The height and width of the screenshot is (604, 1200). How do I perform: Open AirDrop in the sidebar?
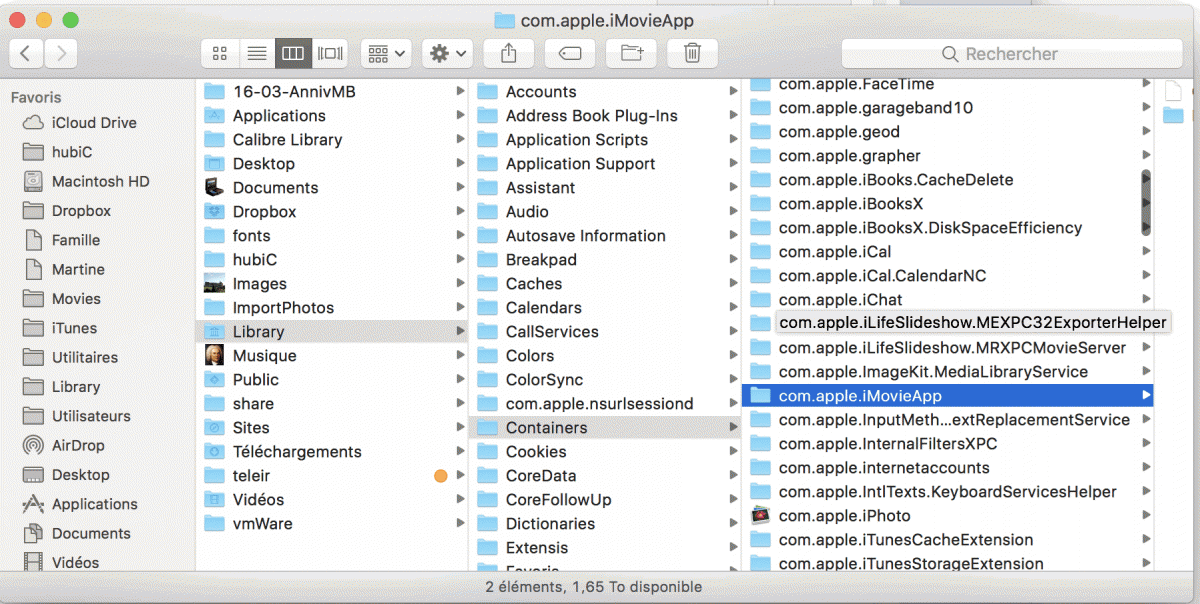tap(77, 445)
